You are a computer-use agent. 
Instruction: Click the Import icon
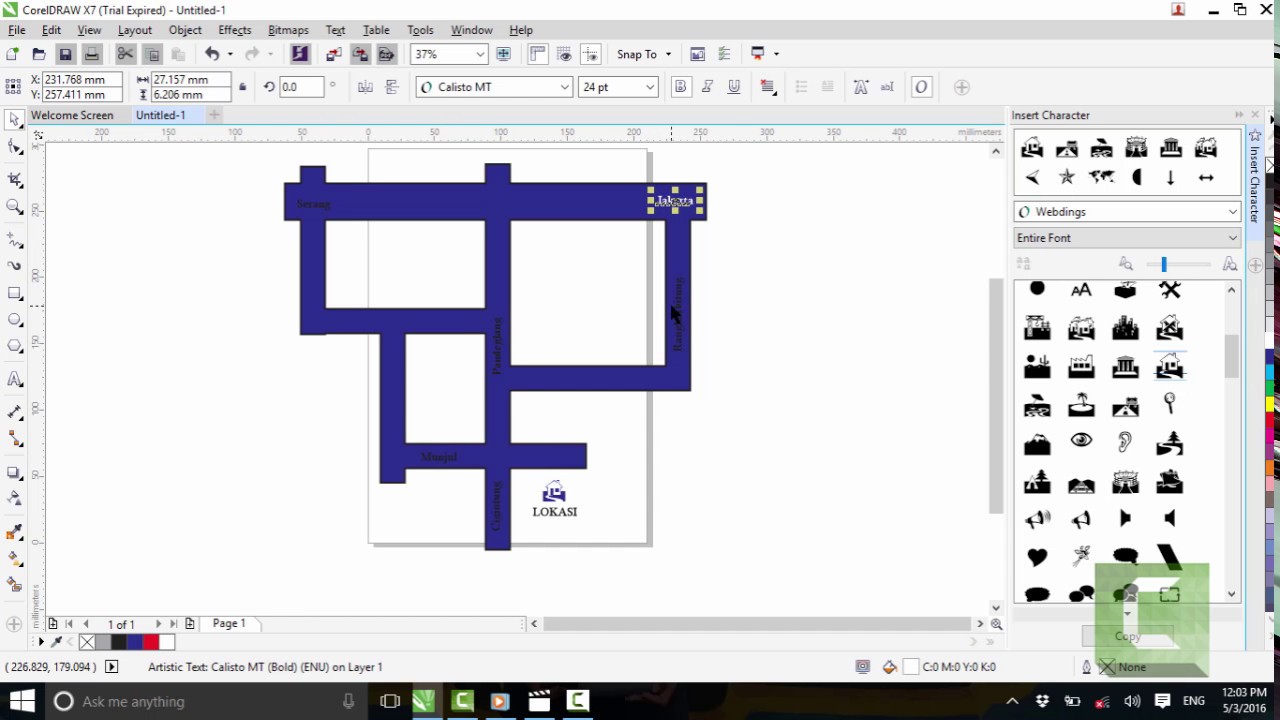coord(334,54)
